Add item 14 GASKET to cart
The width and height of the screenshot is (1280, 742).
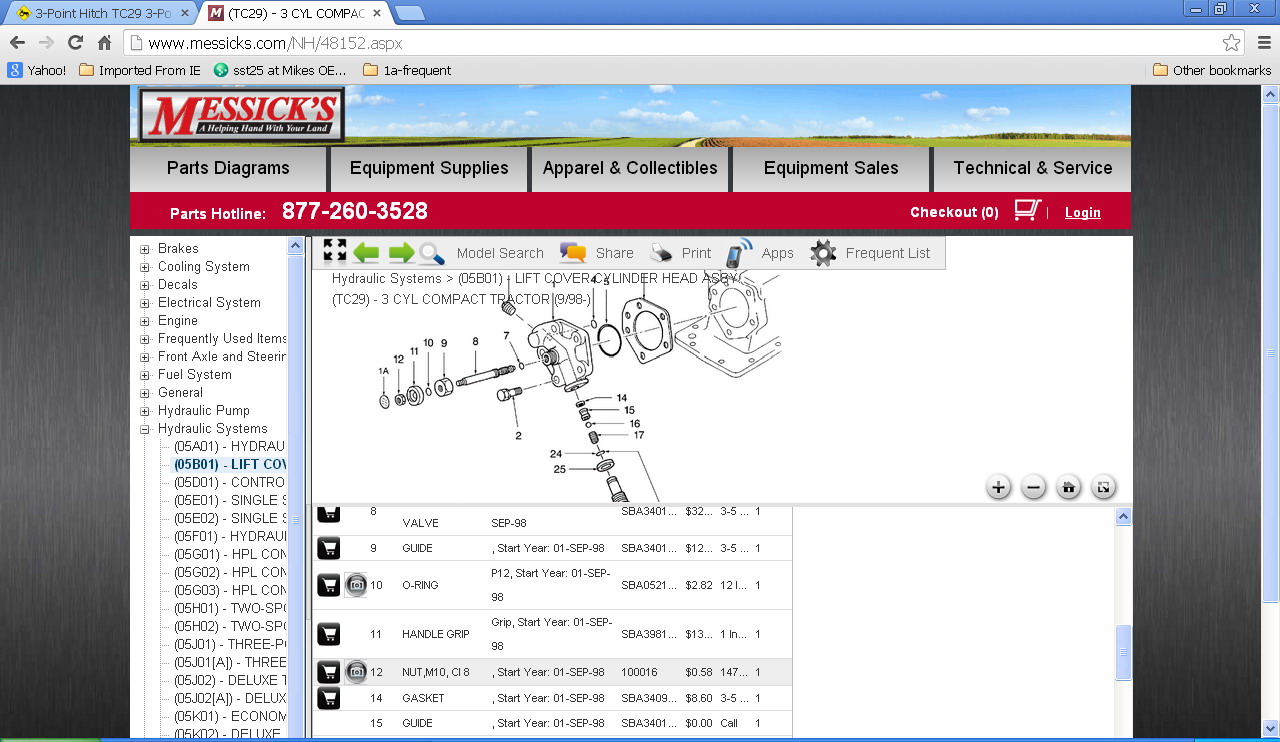coord(329,698)
